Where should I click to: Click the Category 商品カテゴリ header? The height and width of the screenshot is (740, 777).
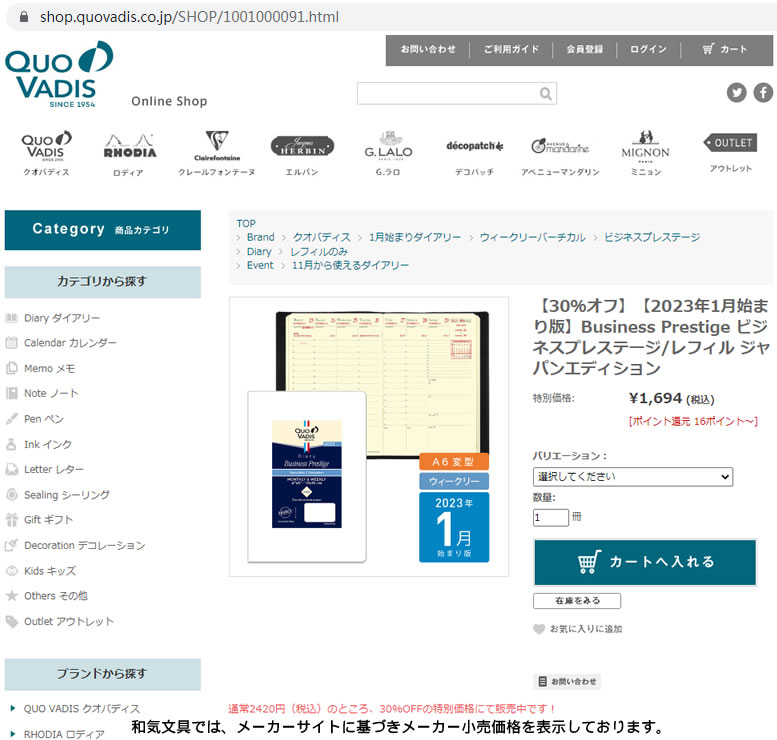point(103,230)
